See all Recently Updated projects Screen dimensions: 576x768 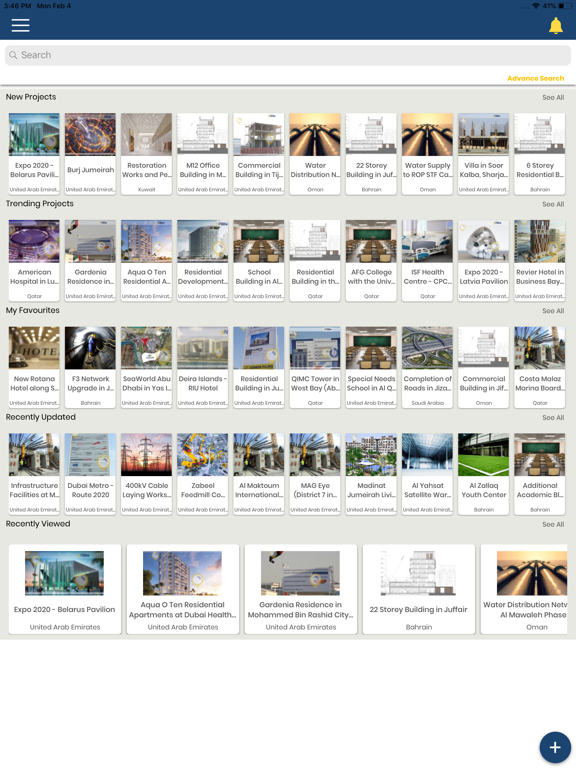(553, 418)
